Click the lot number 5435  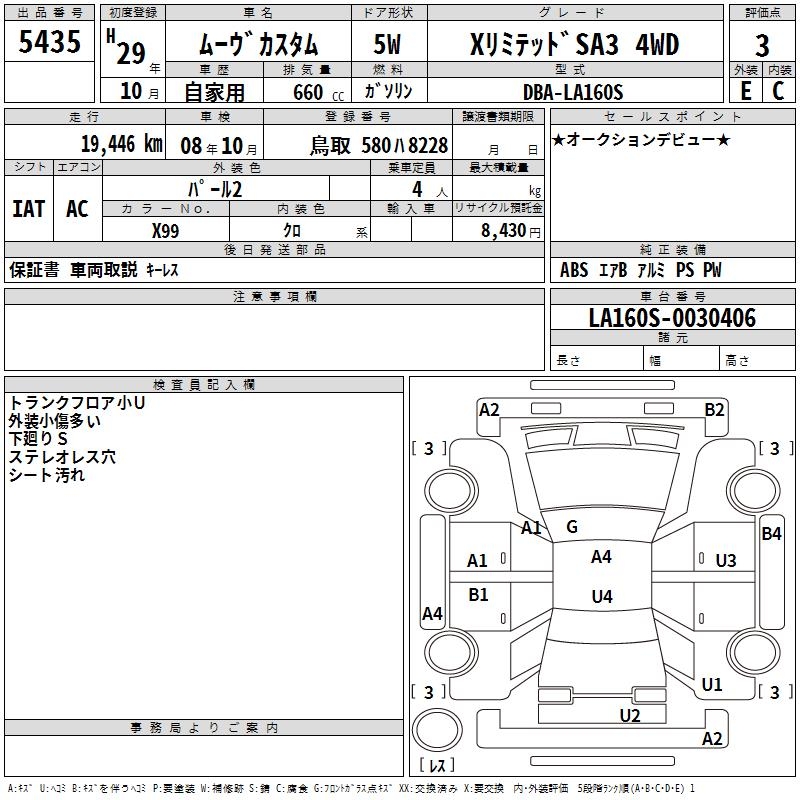point(50,42)
